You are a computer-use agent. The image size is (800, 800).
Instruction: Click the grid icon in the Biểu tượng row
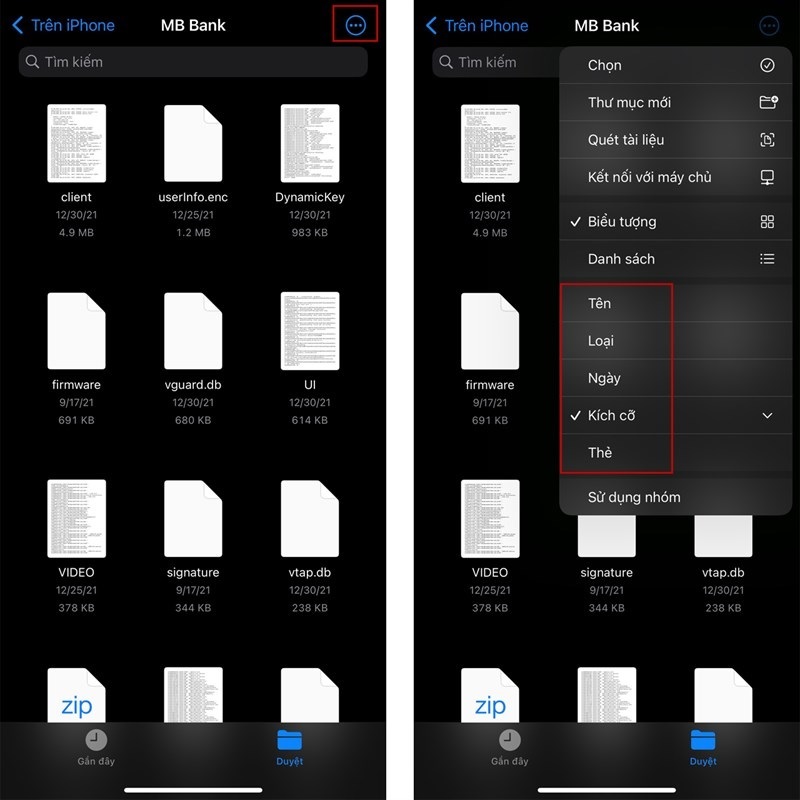pyautogui.click(x=767, y=222)
